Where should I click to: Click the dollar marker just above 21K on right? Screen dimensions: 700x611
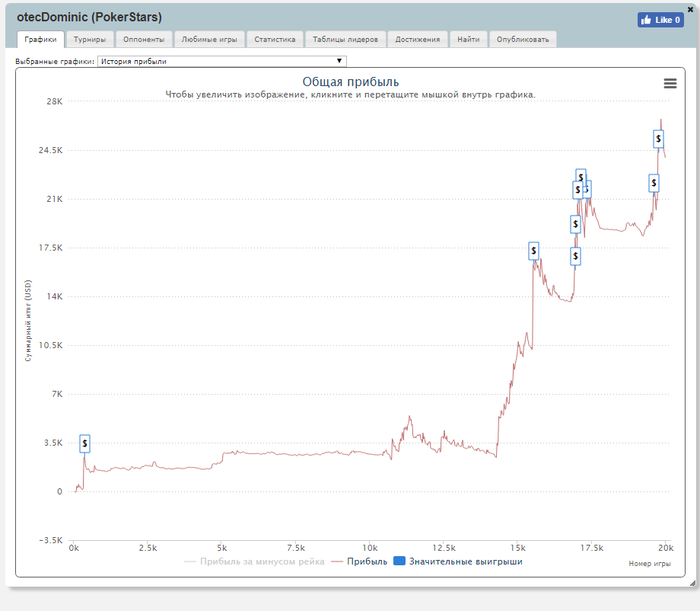click(x=654, y=183)
